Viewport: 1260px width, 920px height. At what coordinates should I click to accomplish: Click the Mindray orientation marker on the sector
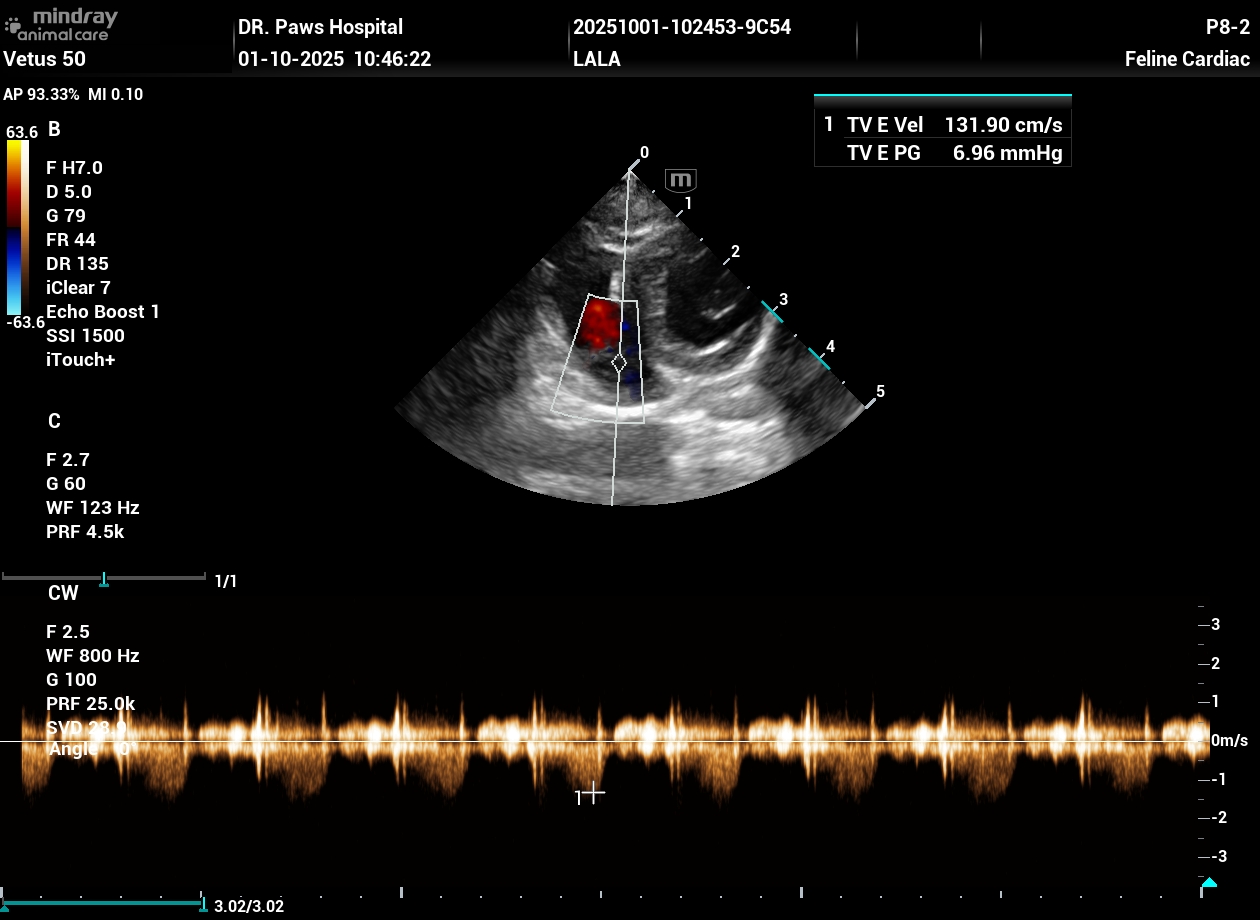[681, 181]
